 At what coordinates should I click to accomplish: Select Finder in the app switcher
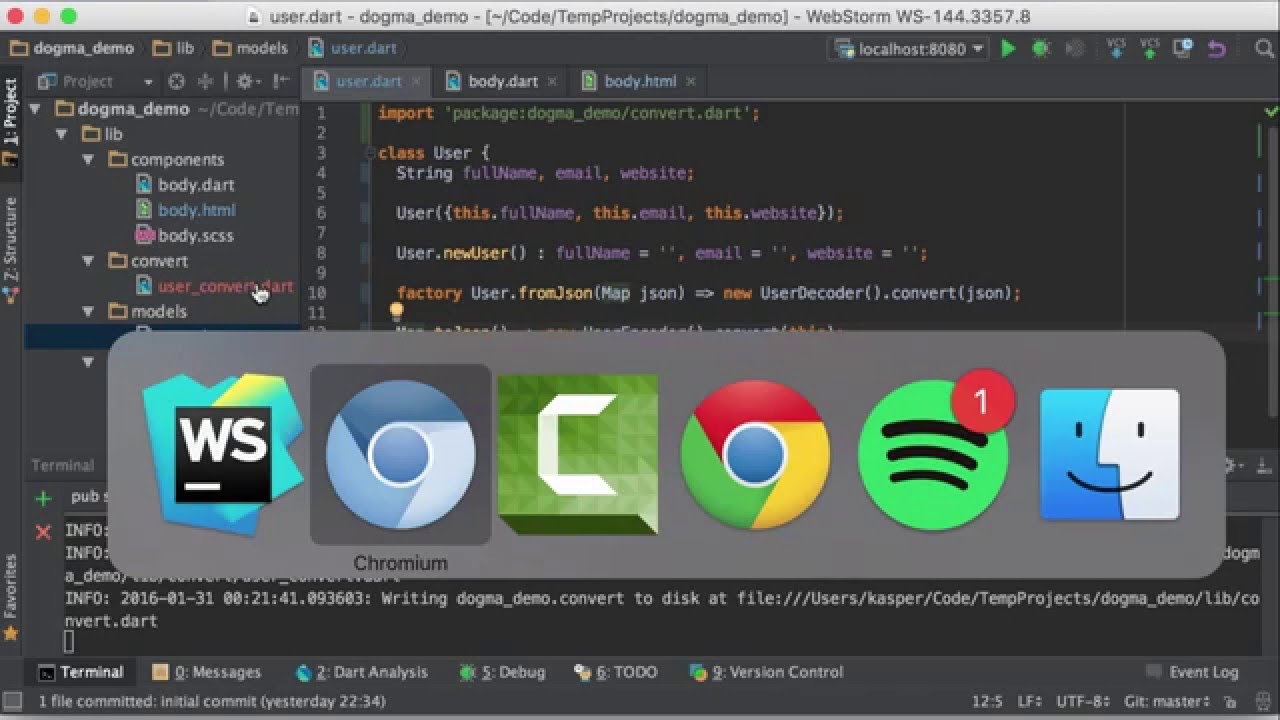(1110, 455)
